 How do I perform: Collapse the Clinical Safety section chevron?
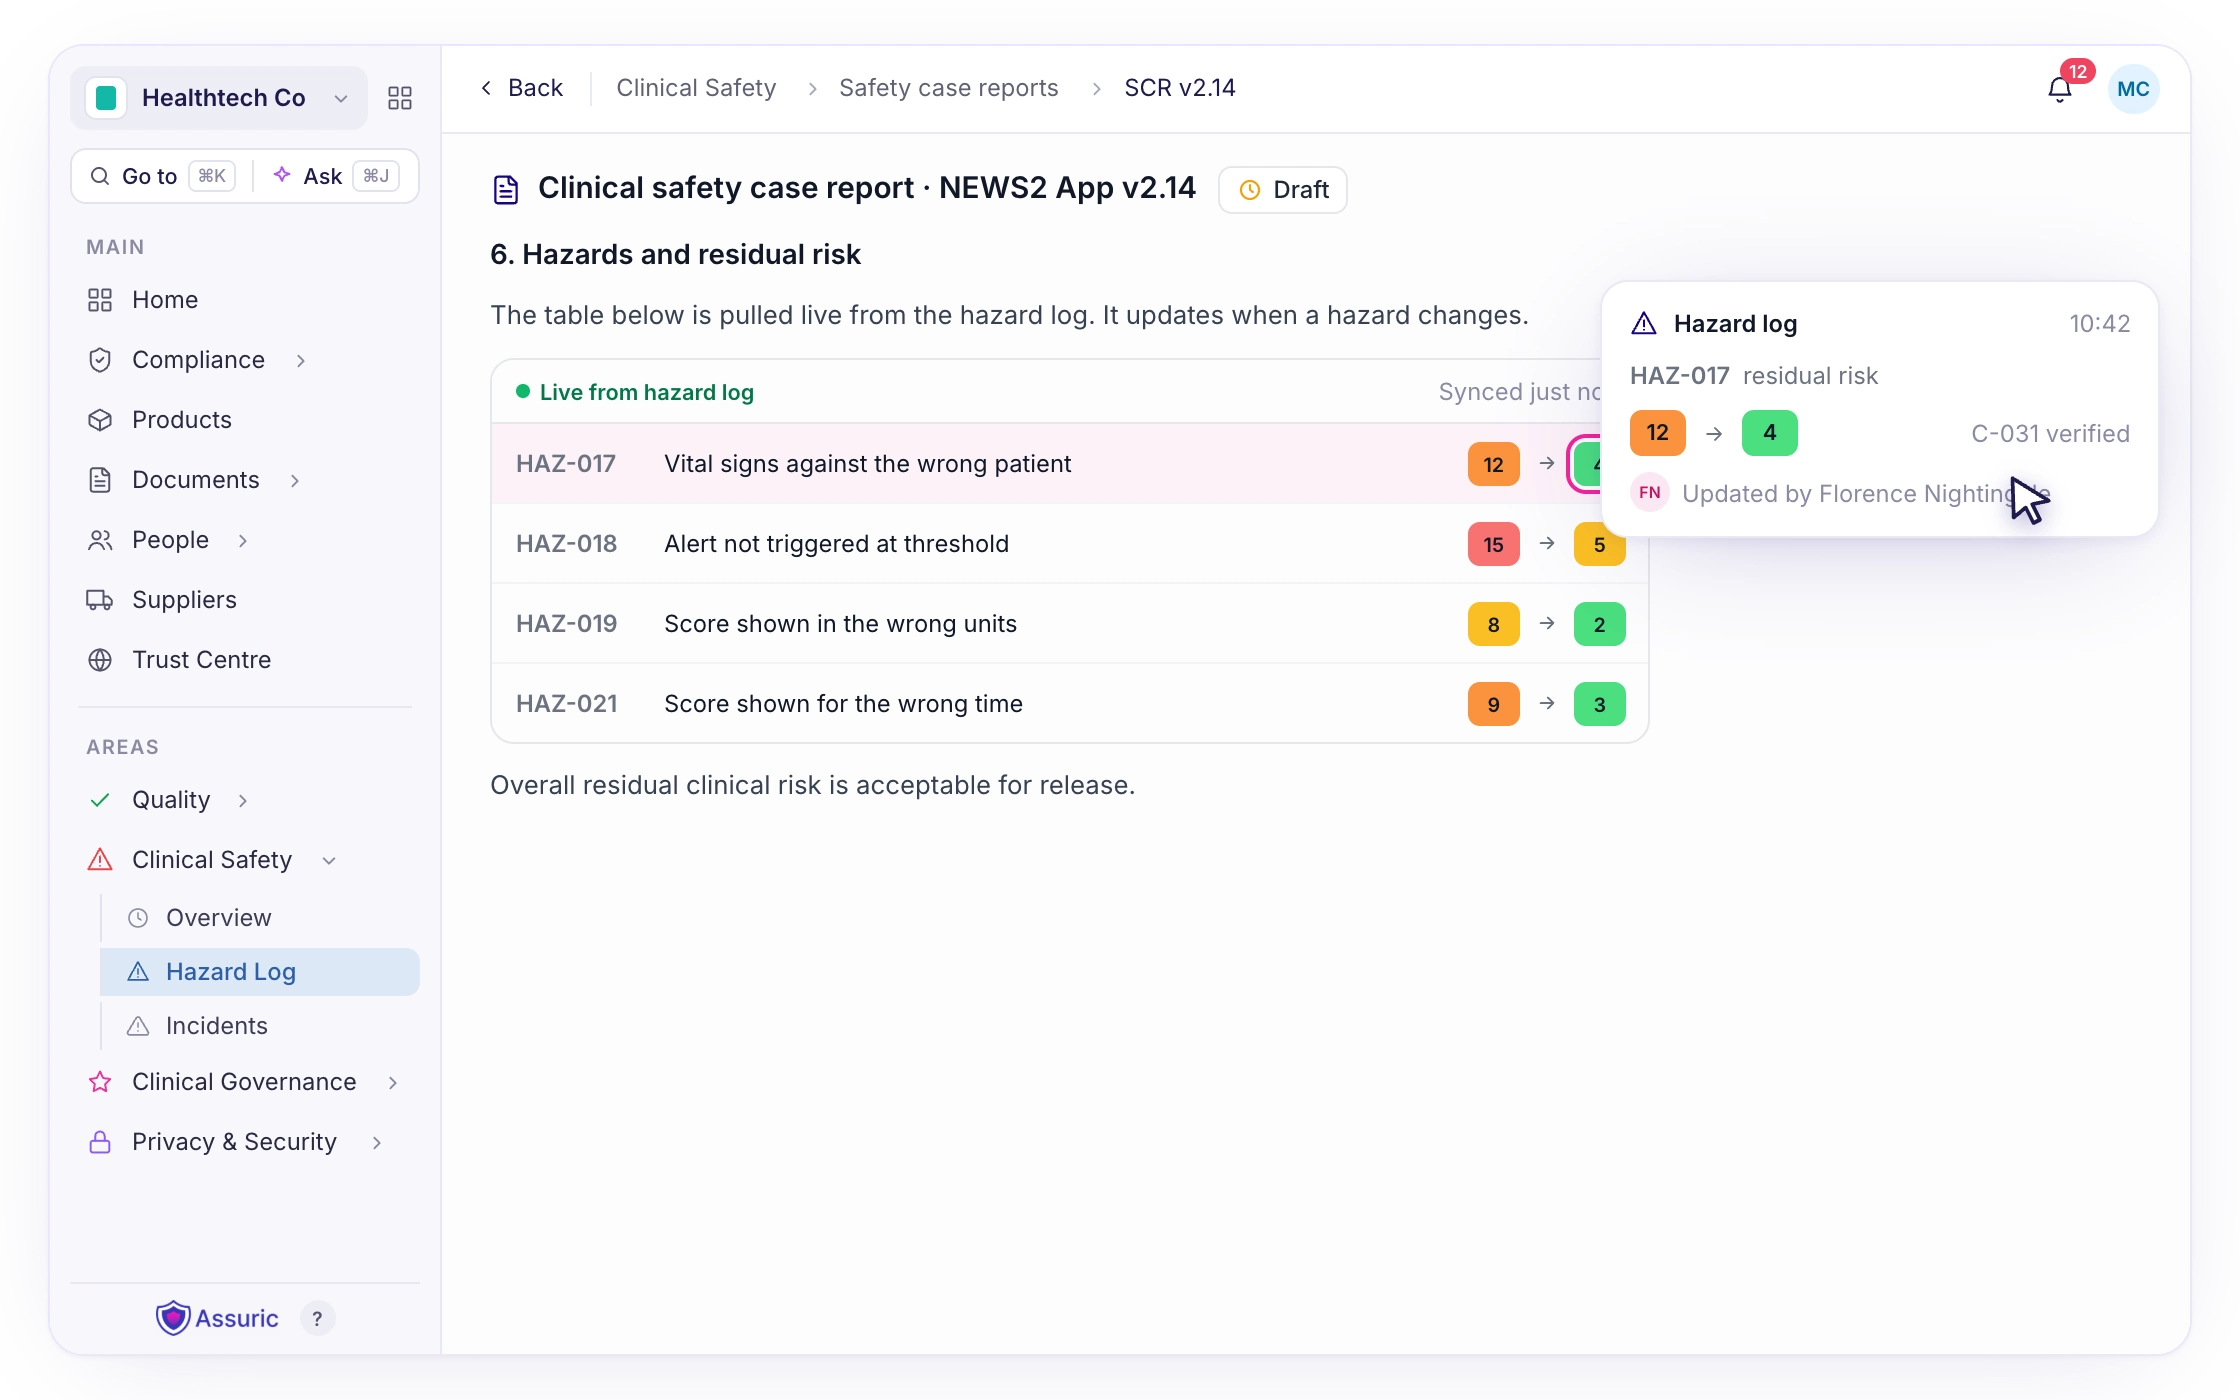[329, 860]
